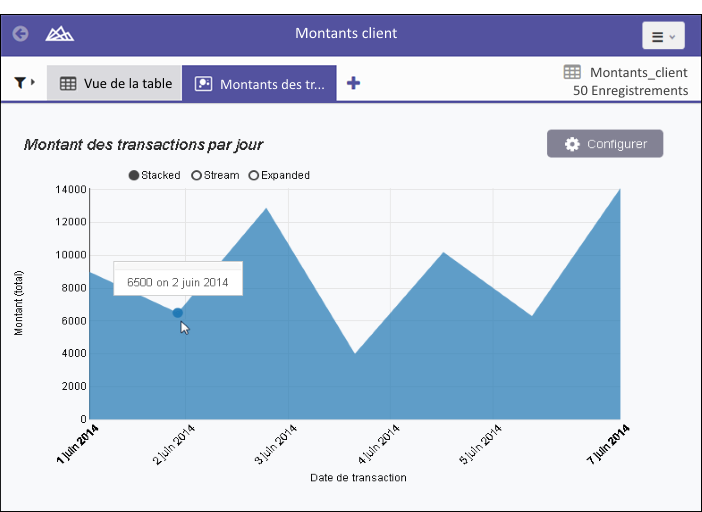Switch to Vue de la table tab
The height and width of the screenshot is (512, 702).
pyautogui.click(x=115, y=84)
